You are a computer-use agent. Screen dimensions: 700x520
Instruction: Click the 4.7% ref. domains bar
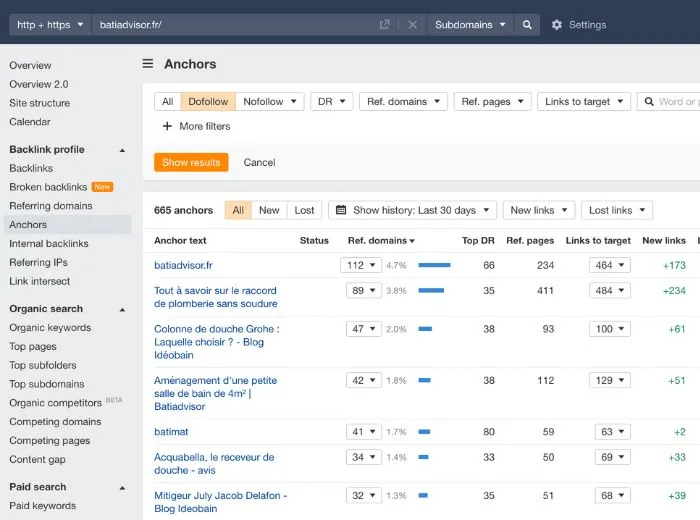[434, 265]
